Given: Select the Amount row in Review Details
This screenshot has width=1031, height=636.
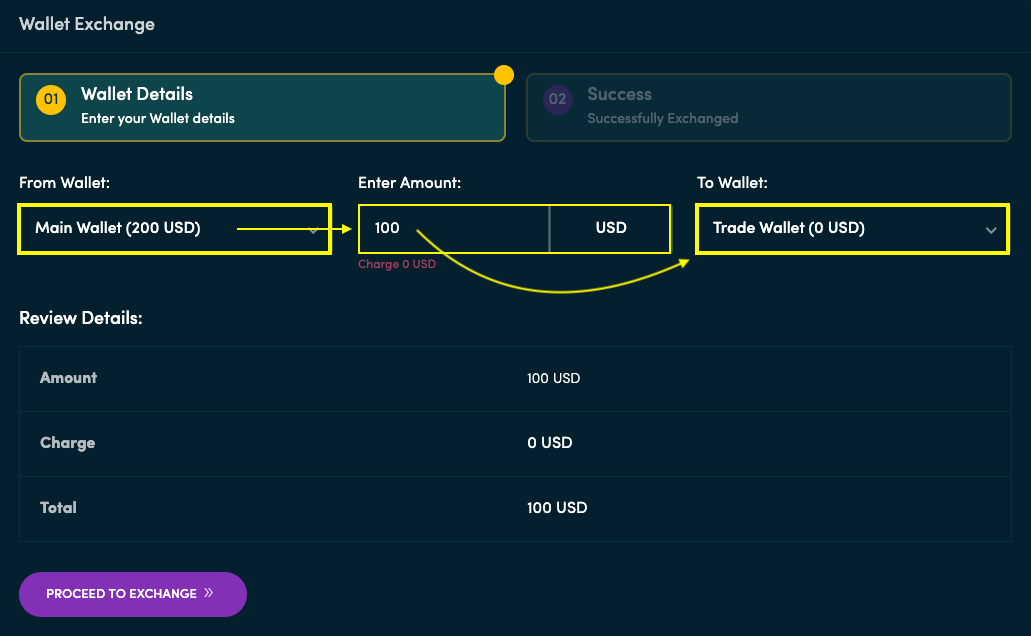Looking at the screenshot, I should (515, 378).
